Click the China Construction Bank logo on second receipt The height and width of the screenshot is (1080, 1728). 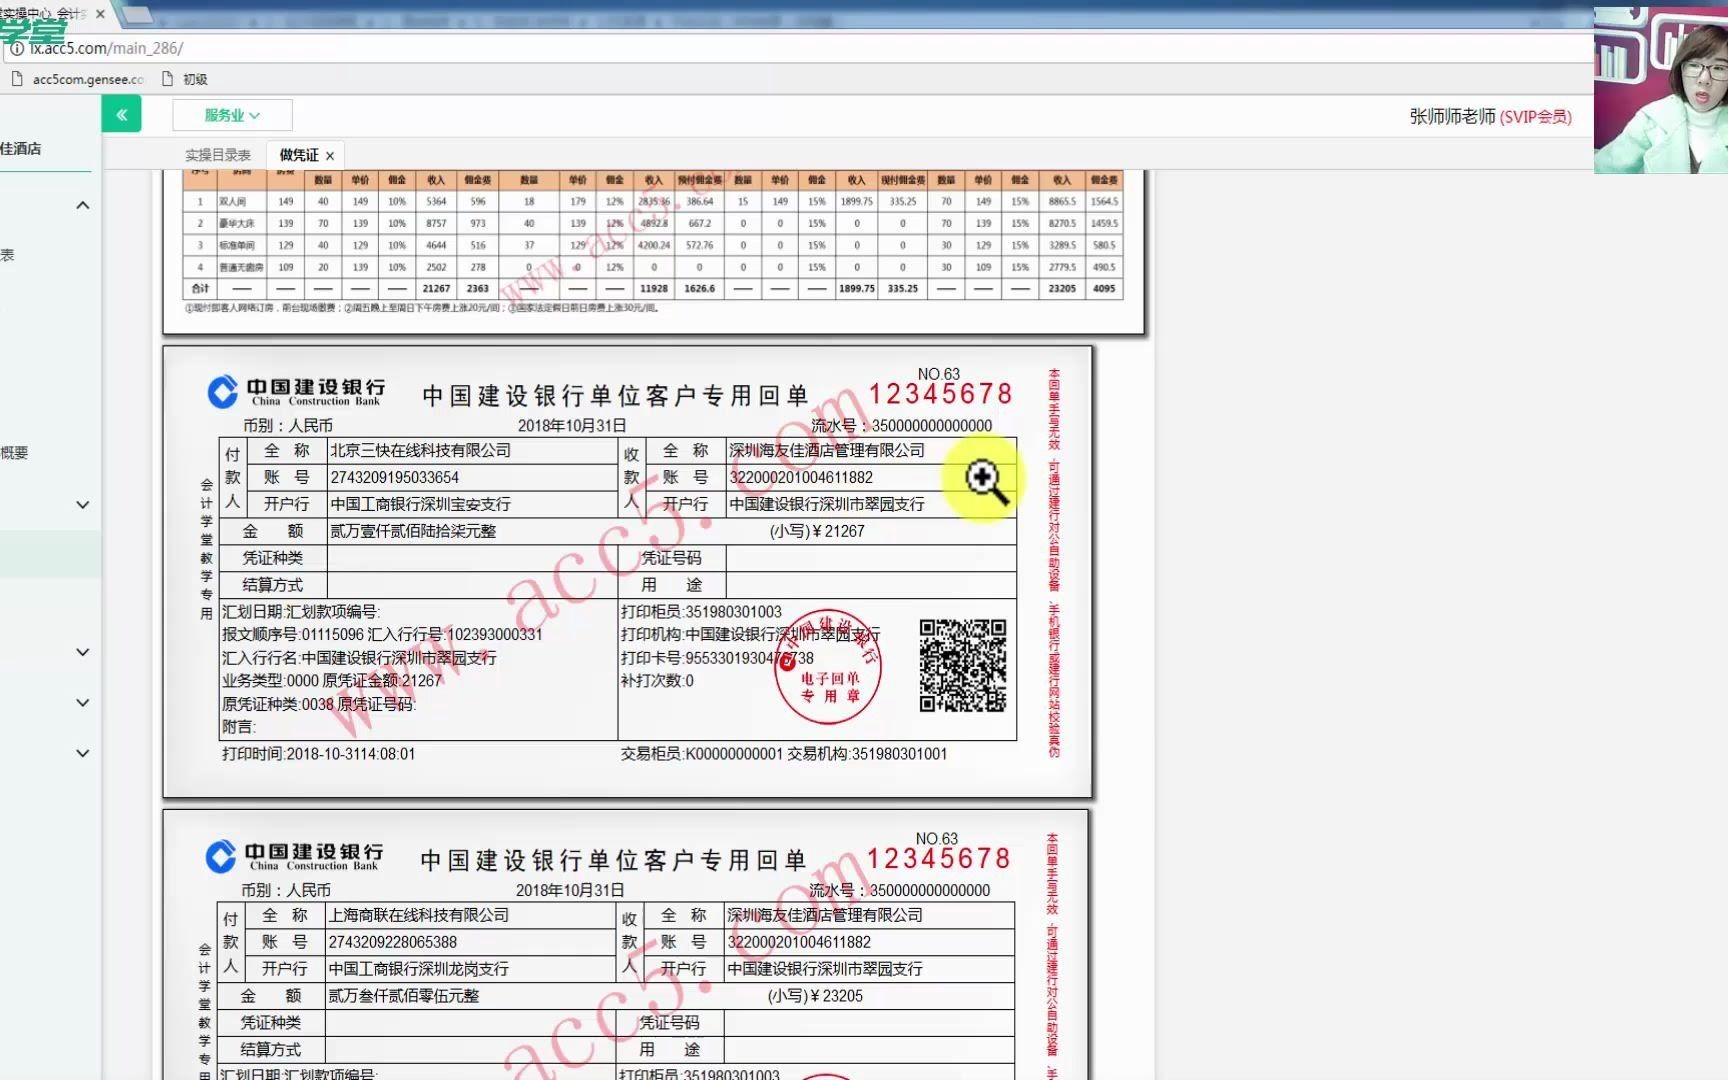click(294, 857)
